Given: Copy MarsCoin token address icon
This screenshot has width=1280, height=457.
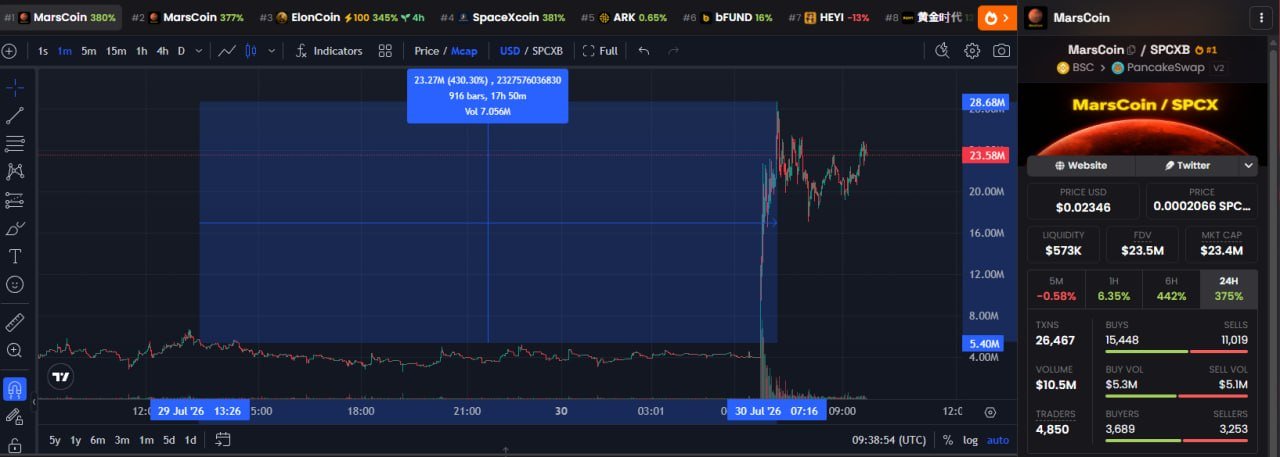Looking at the screenshot, I should [1132, 50].
